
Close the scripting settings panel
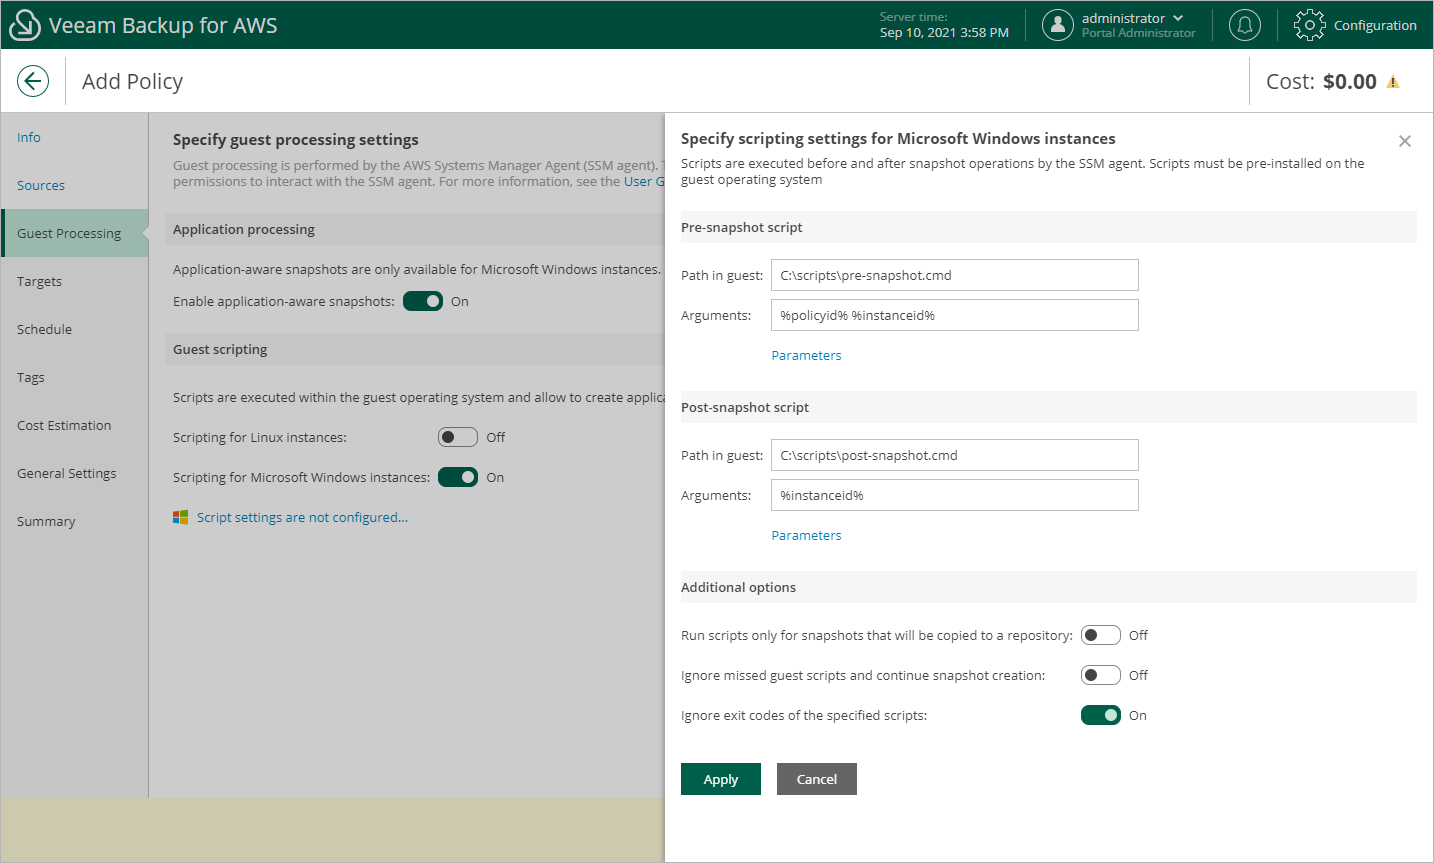tap(1404, 141)
